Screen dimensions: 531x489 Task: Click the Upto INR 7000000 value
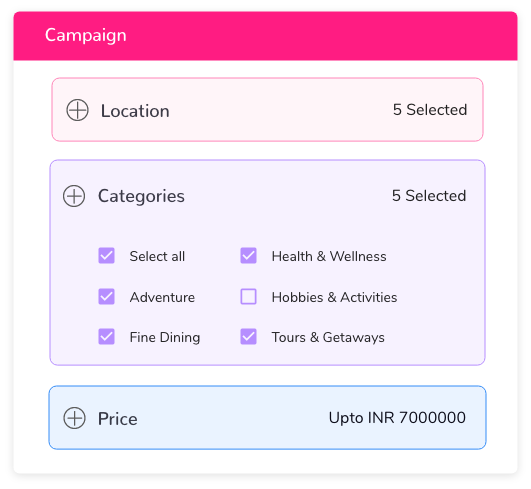(397, 418)
